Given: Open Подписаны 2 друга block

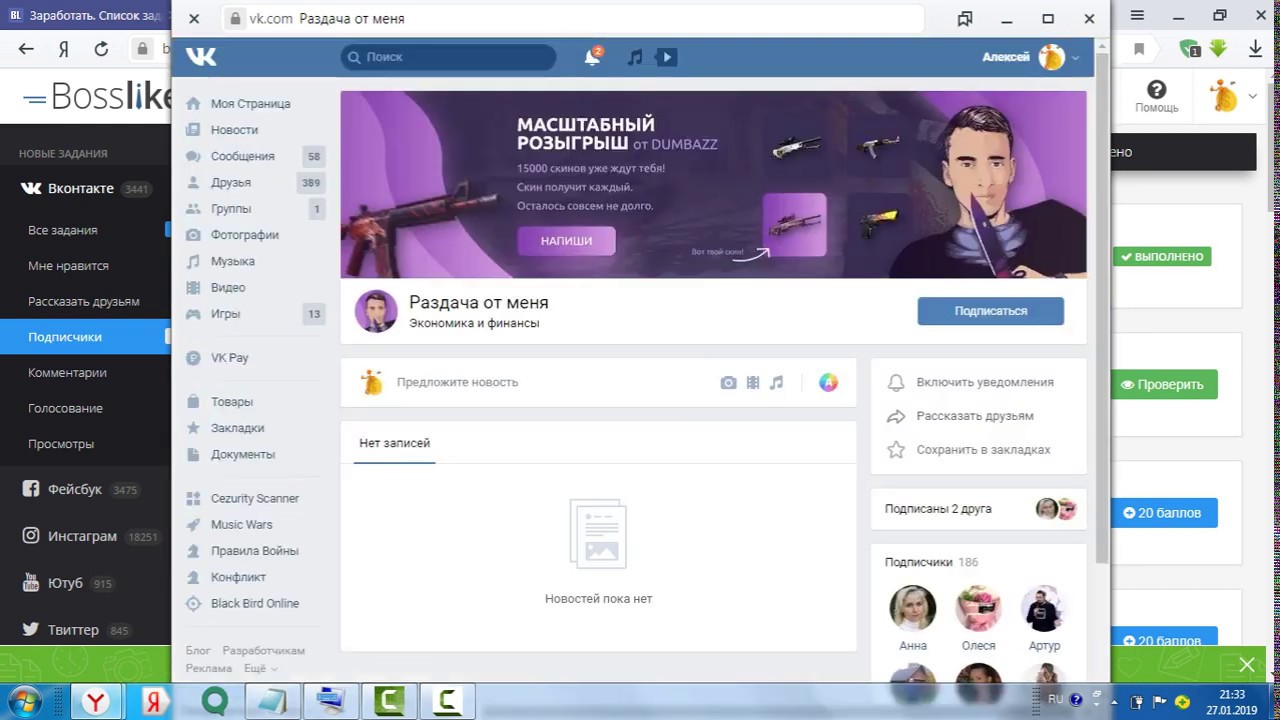Looking at the screenshot, I should point(978,509).
